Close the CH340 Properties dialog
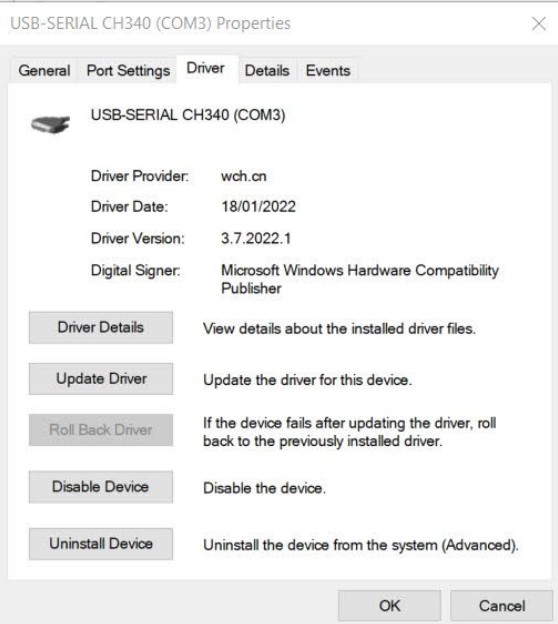Screen dimensions: 558x624 point(538,23)
